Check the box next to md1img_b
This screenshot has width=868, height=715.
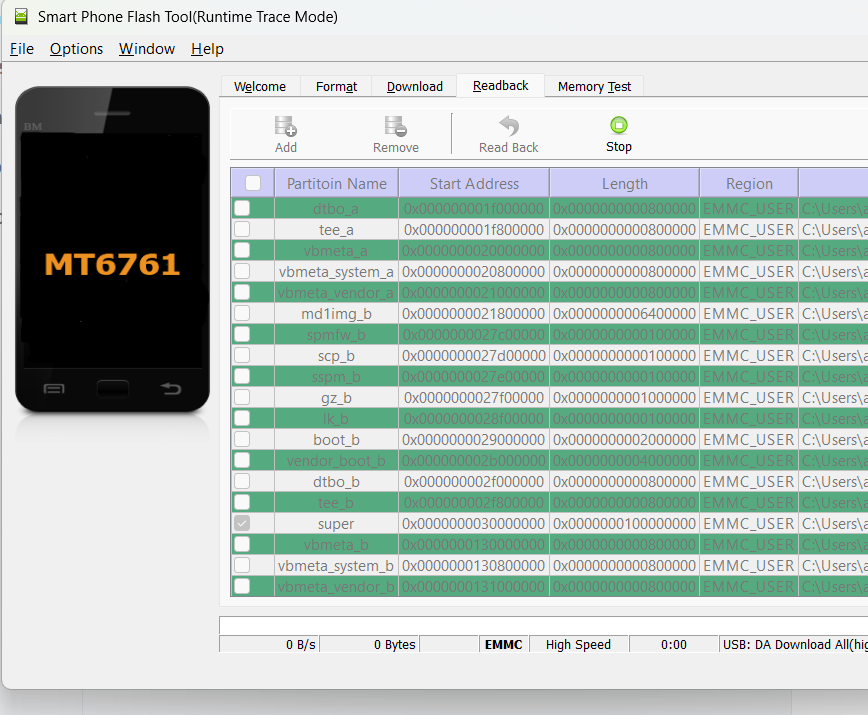click(x=242, y=313)
